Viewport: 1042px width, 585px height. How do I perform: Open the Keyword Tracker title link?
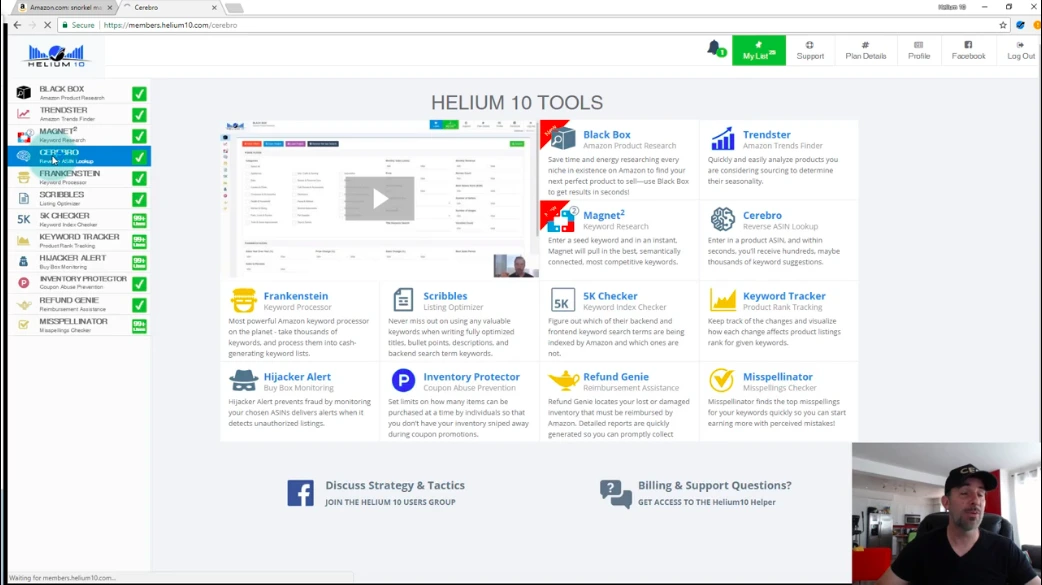(x=784, y=296)
